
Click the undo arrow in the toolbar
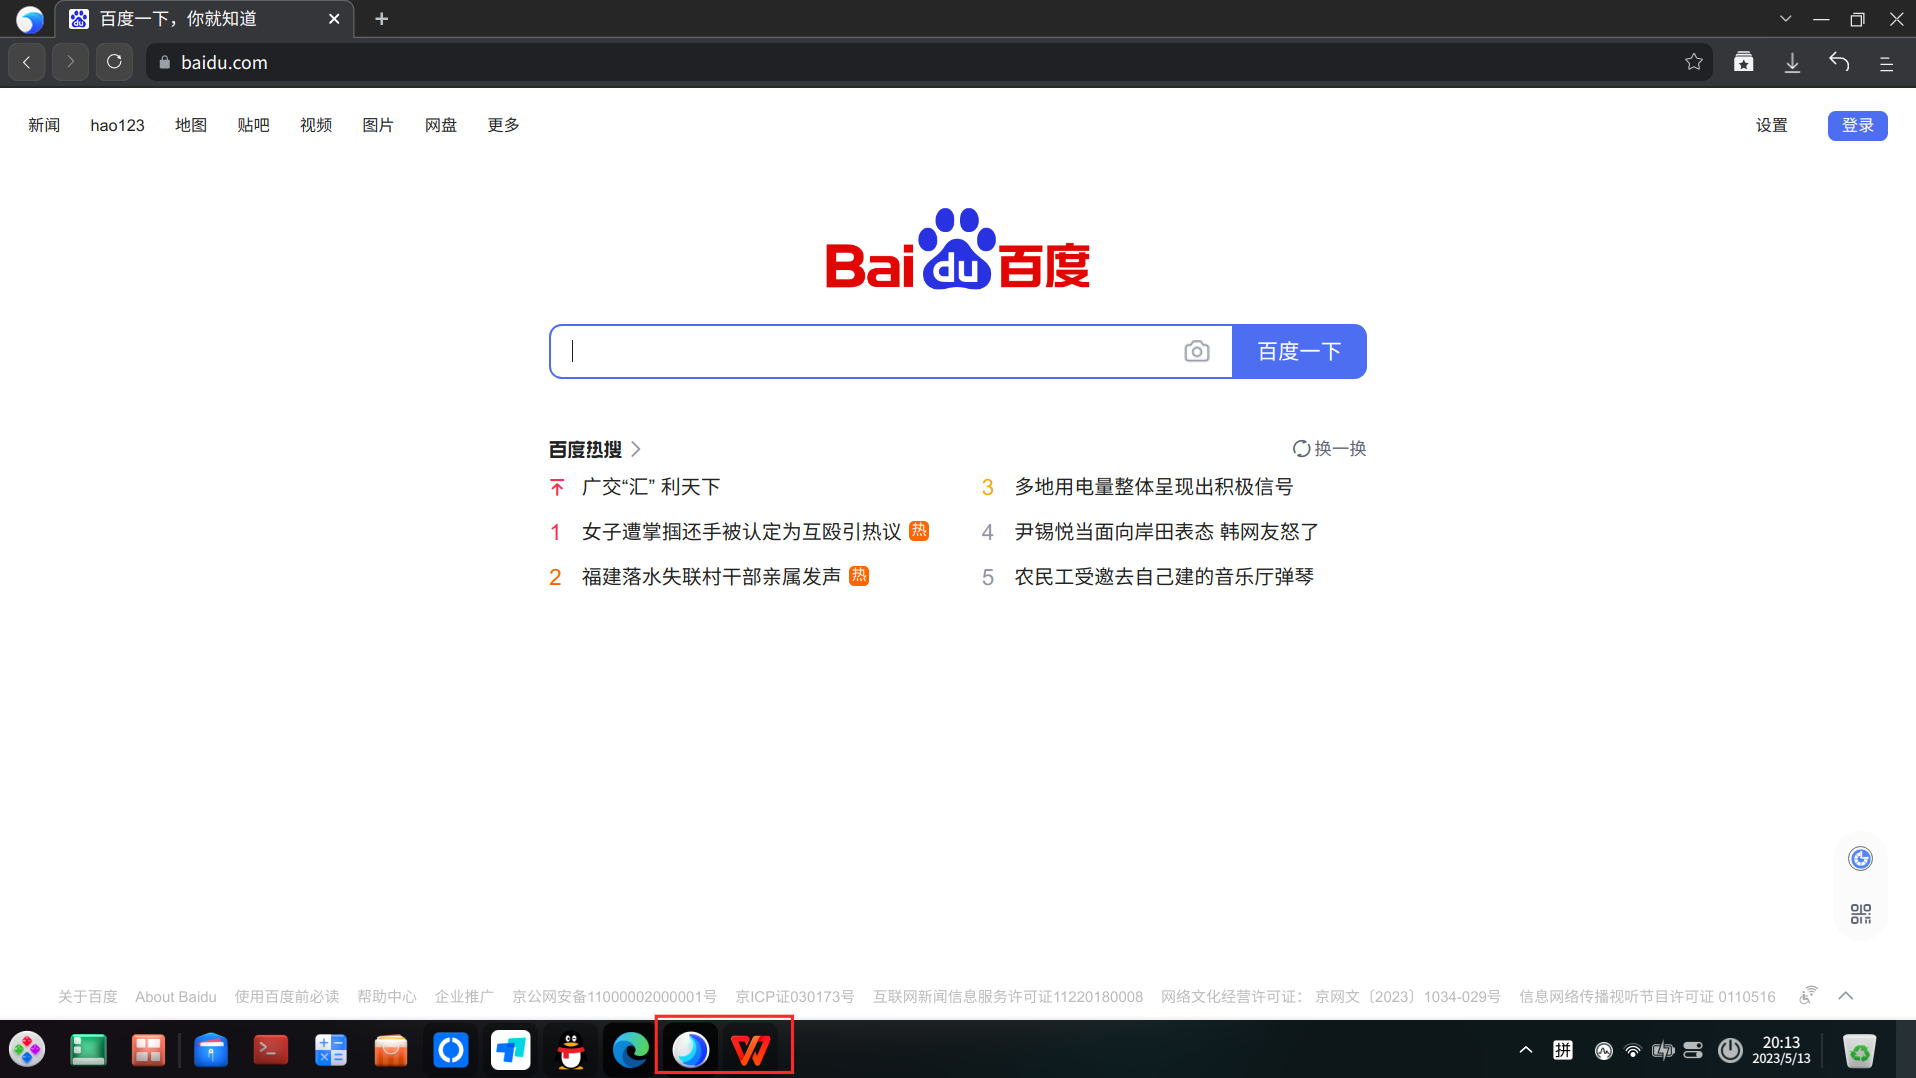pyautogui.click(x=1840, y=62)
